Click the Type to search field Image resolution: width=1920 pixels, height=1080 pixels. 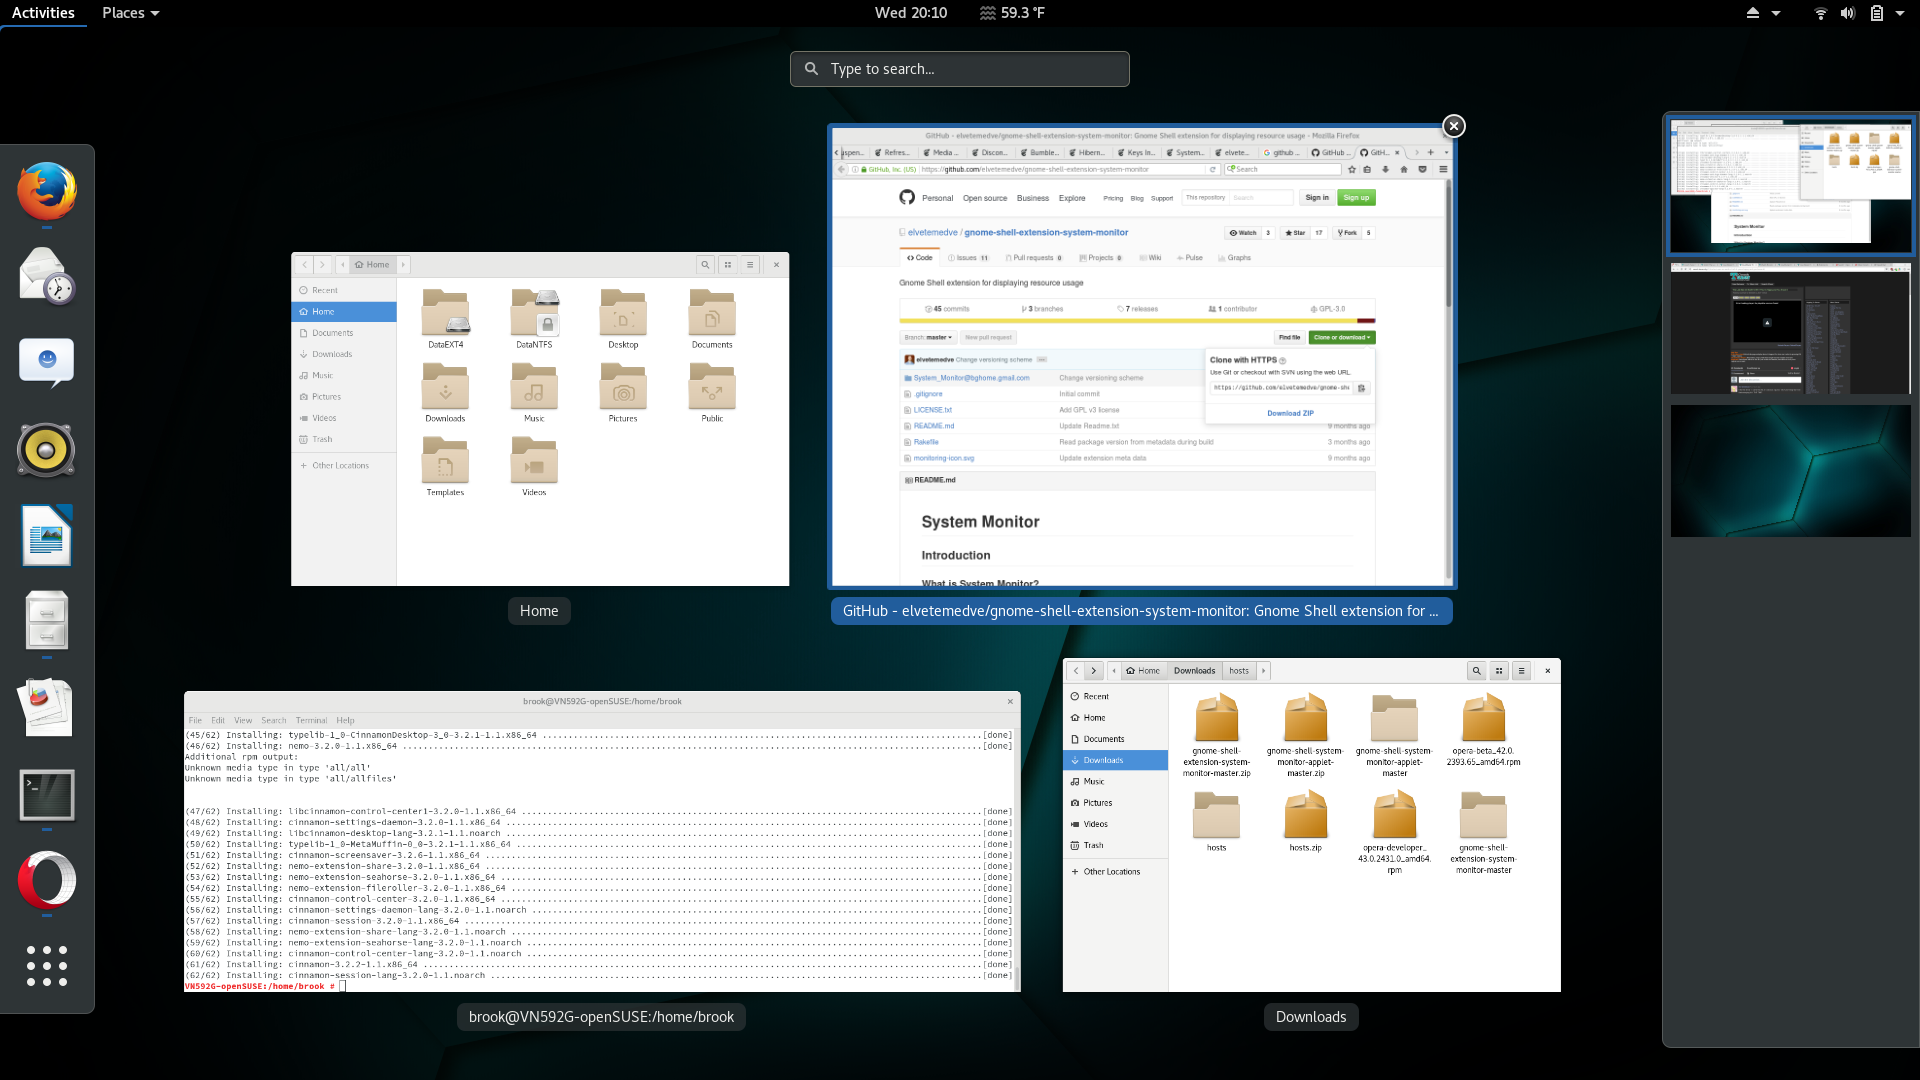pyautogui.click(x=960, y=69)
